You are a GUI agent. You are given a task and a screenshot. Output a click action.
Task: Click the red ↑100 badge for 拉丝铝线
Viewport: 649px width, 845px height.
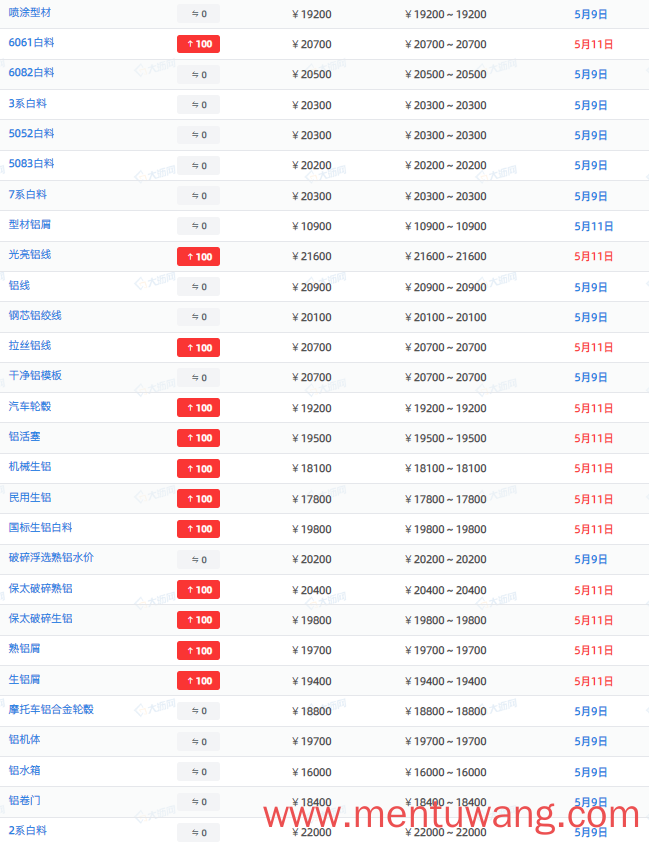[x=198, y=348]
